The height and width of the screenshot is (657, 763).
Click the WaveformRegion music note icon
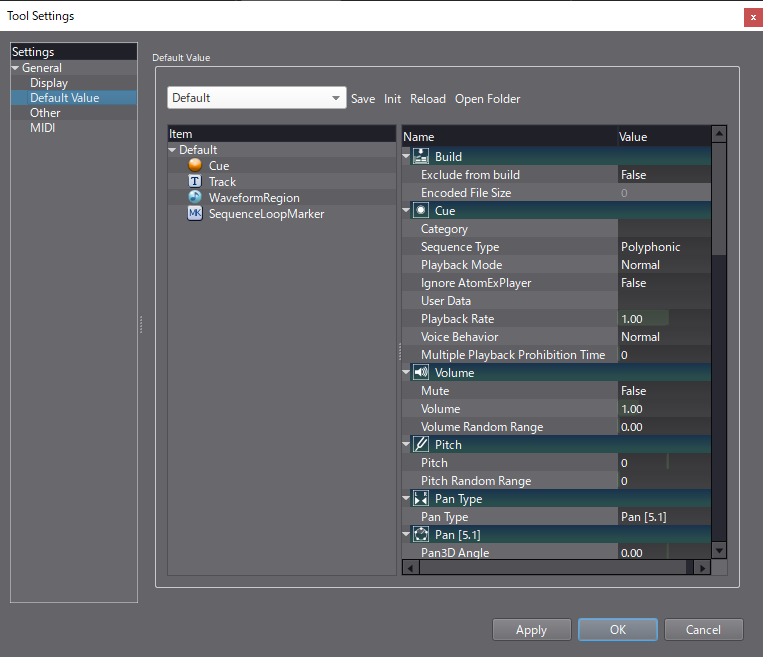tap(195, 198)
